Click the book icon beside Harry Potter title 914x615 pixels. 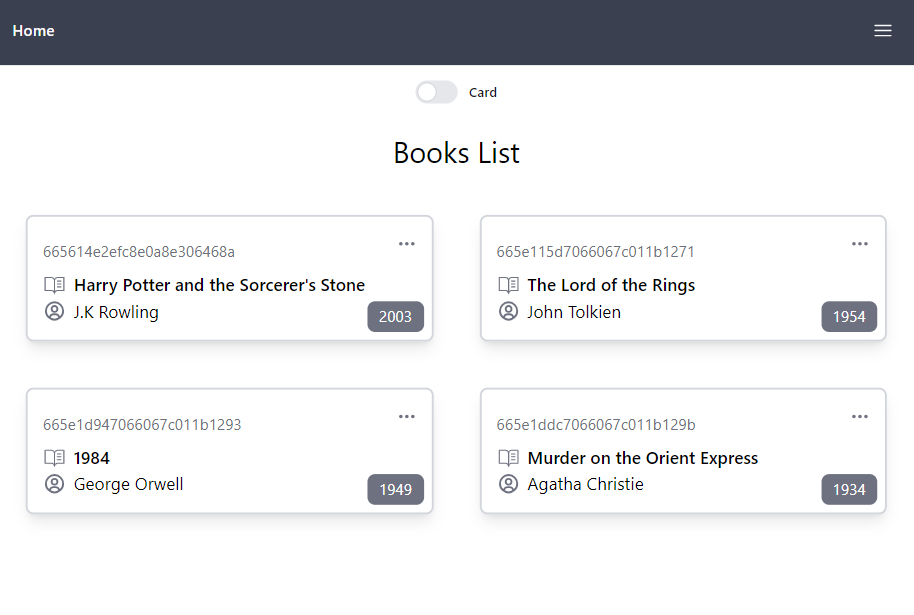click(55, 285)
